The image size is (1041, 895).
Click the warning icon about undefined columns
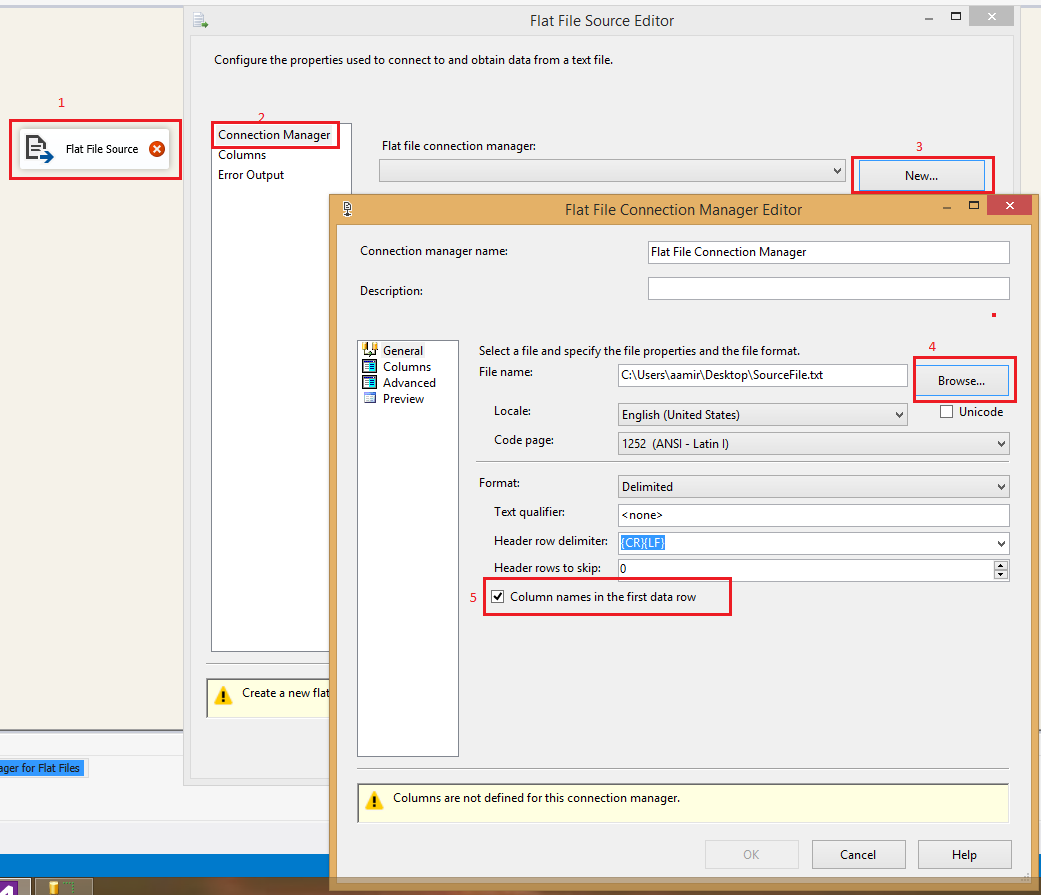[374, 802]
